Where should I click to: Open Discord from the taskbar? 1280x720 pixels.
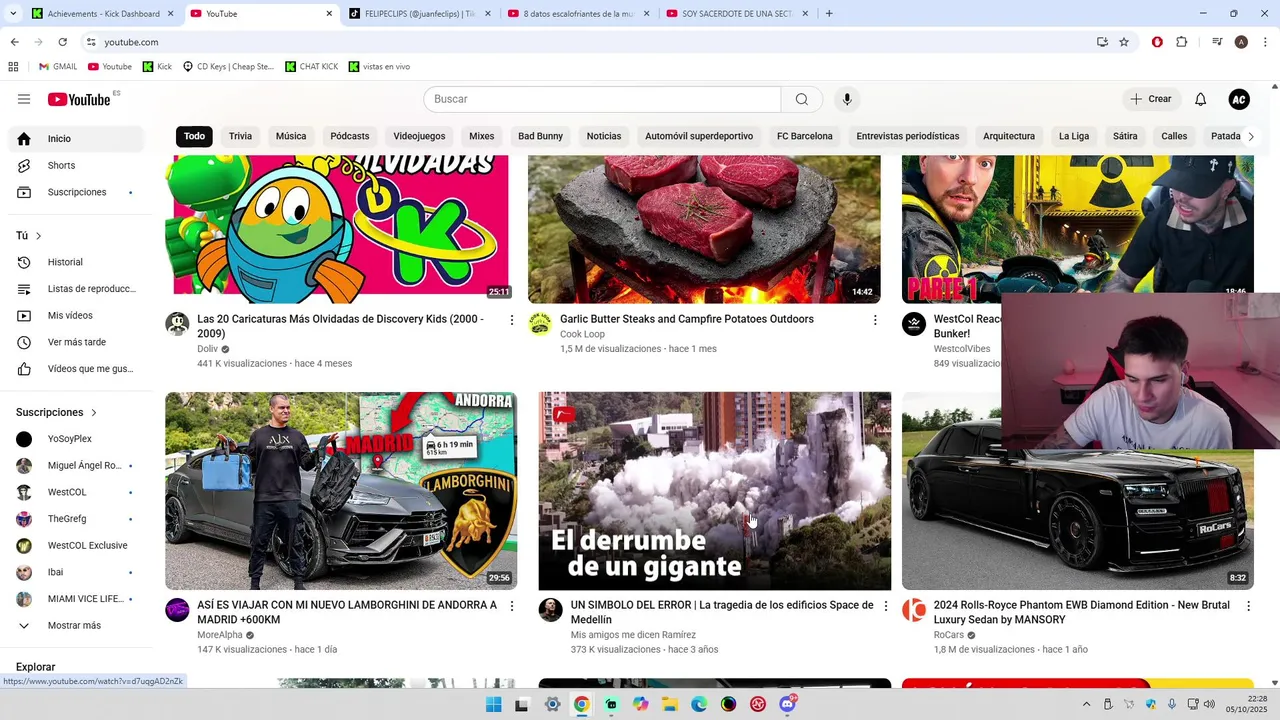click(x=787, y=704)
